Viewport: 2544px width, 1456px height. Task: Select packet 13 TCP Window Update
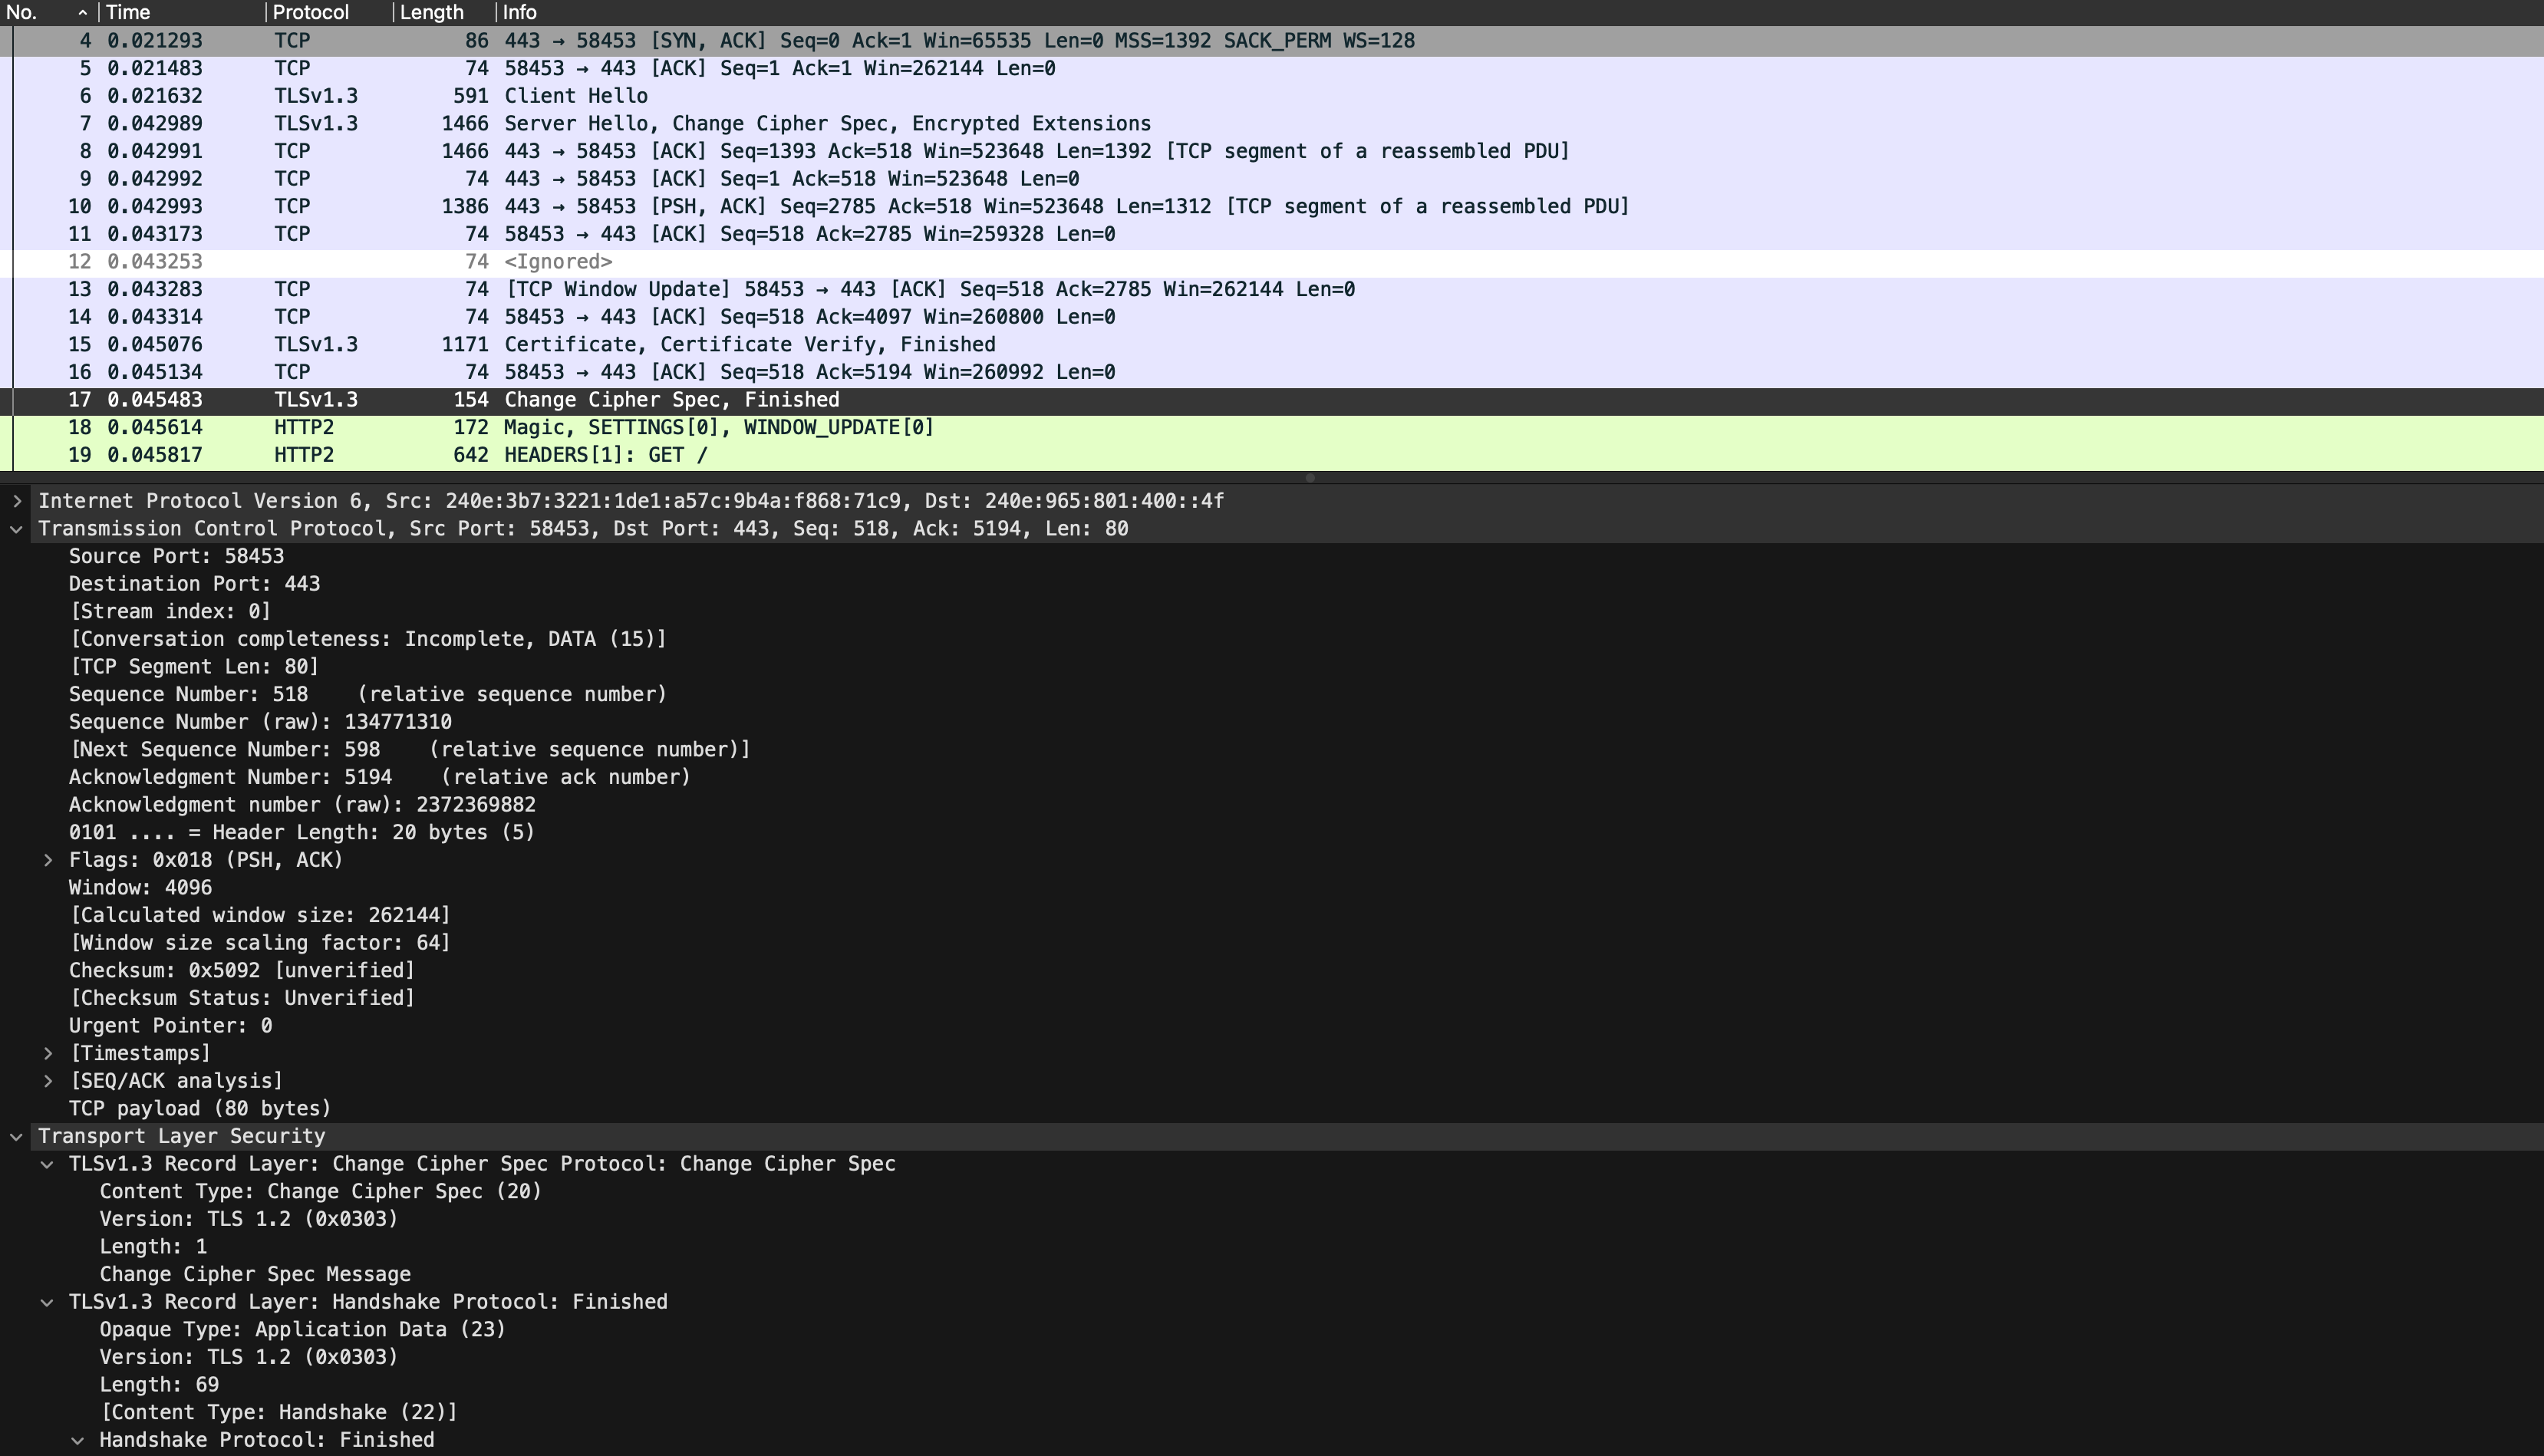[x=1272, y=289]
